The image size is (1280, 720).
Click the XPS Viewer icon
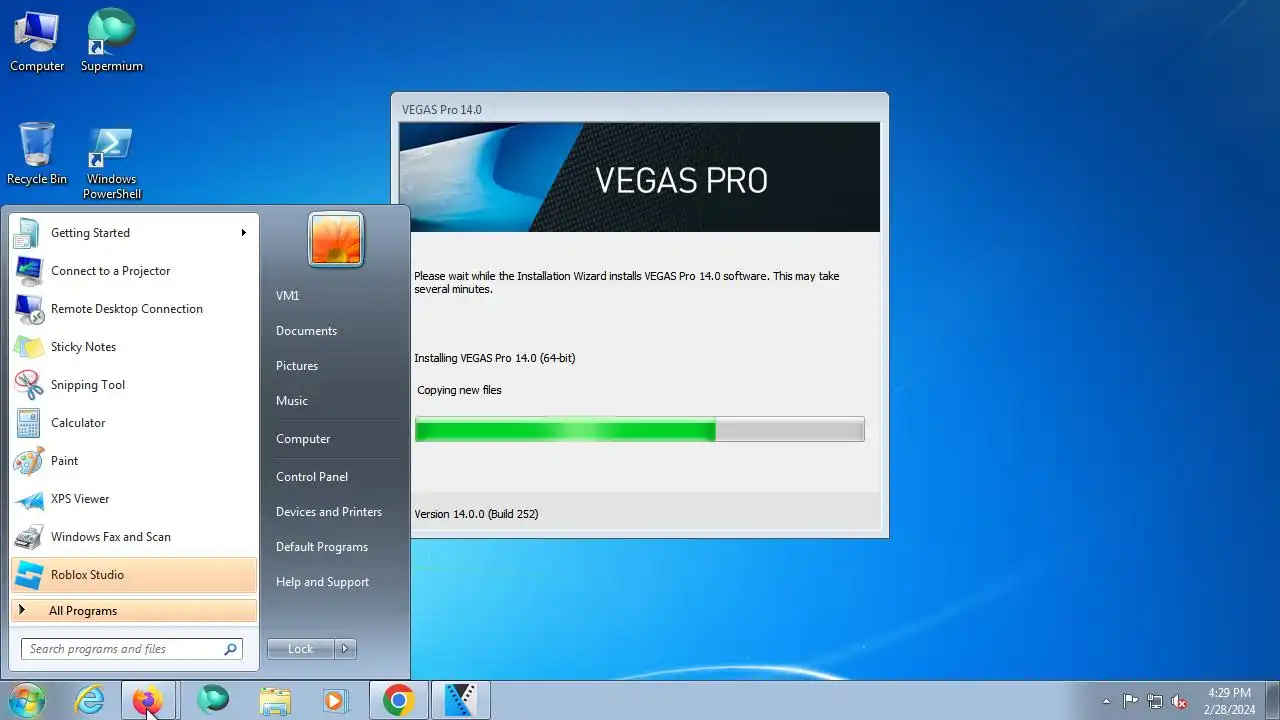[28, 499]
